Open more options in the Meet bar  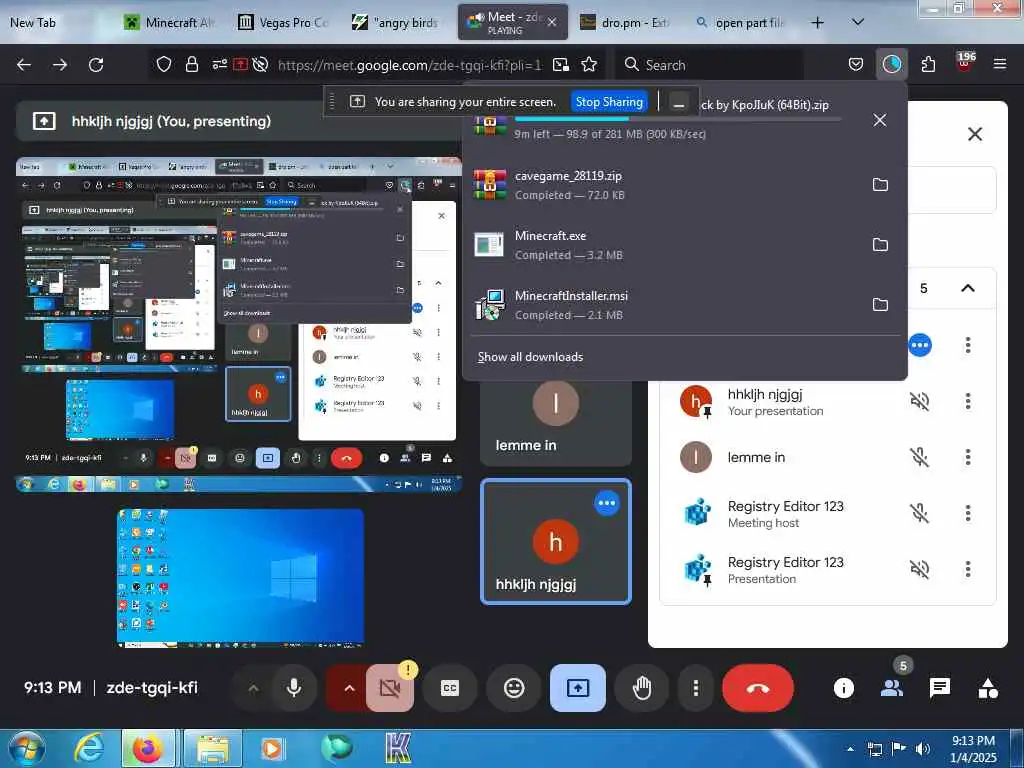tap(696, 688)
